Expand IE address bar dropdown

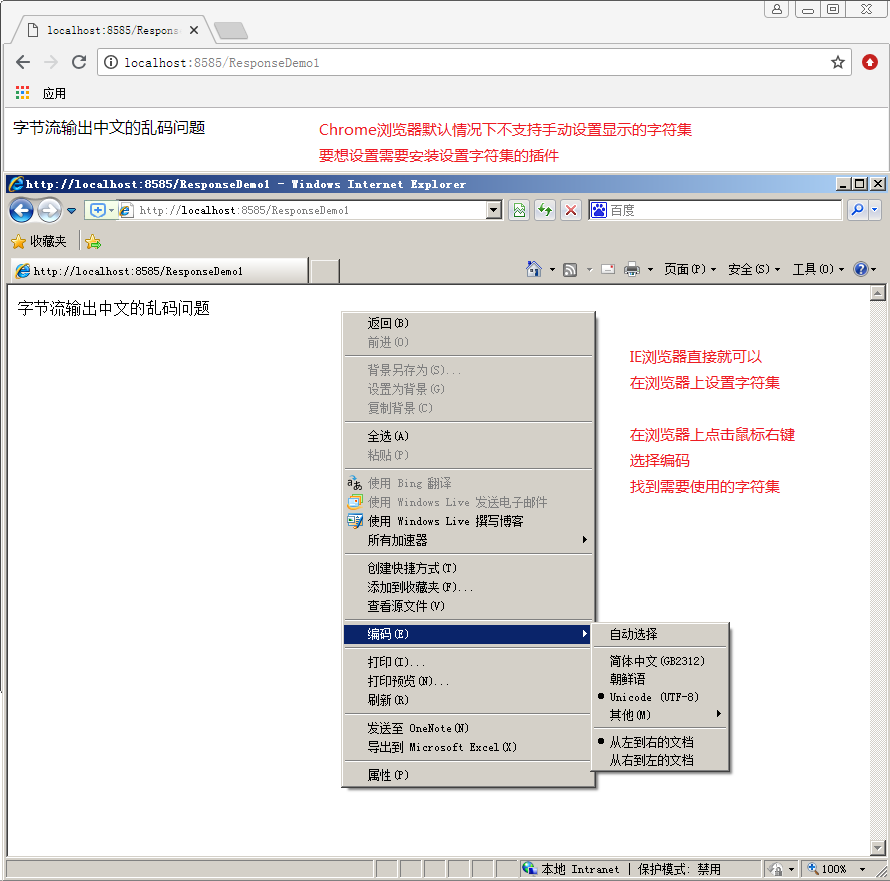coord(494,210)
